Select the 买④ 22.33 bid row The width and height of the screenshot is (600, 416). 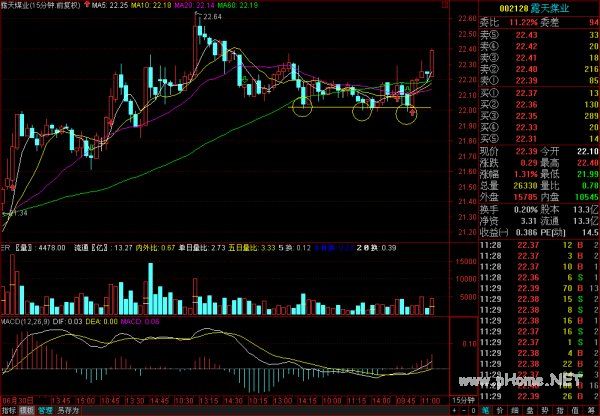pos(539,127)
